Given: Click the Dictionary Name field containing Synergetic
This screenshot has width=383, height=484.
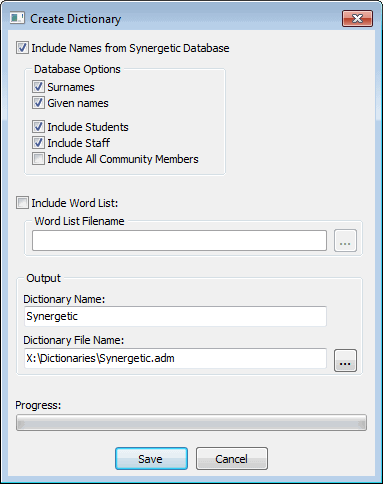Looking at the screenshot, I should point(175,316).
